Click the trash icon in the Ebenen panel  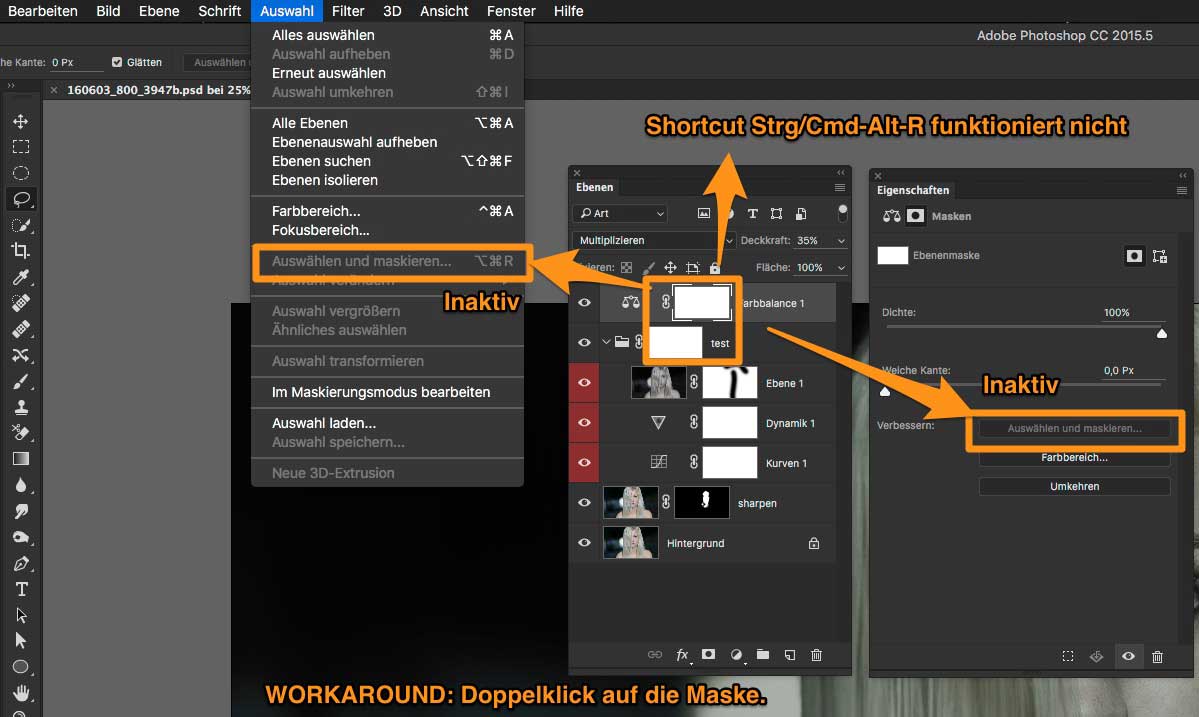(816, 655)
